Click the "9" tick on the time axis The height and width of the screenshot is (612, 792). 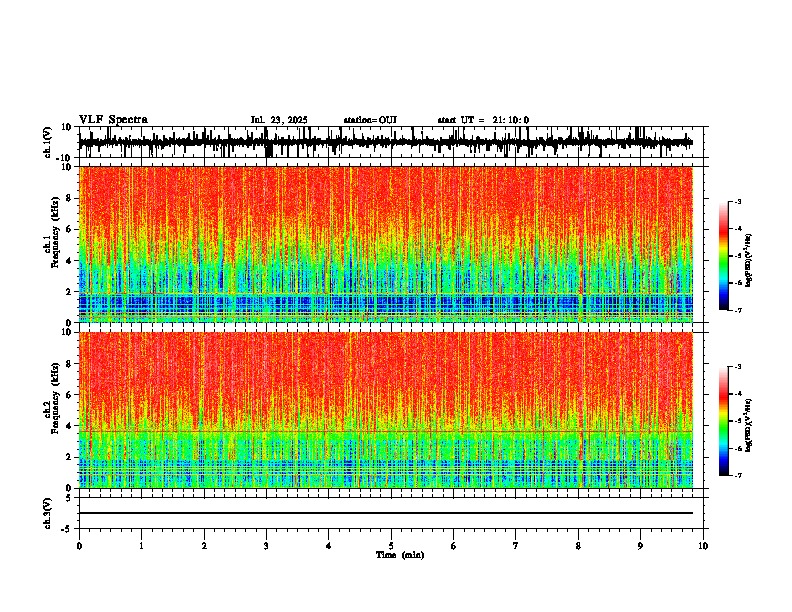point(640,546)
